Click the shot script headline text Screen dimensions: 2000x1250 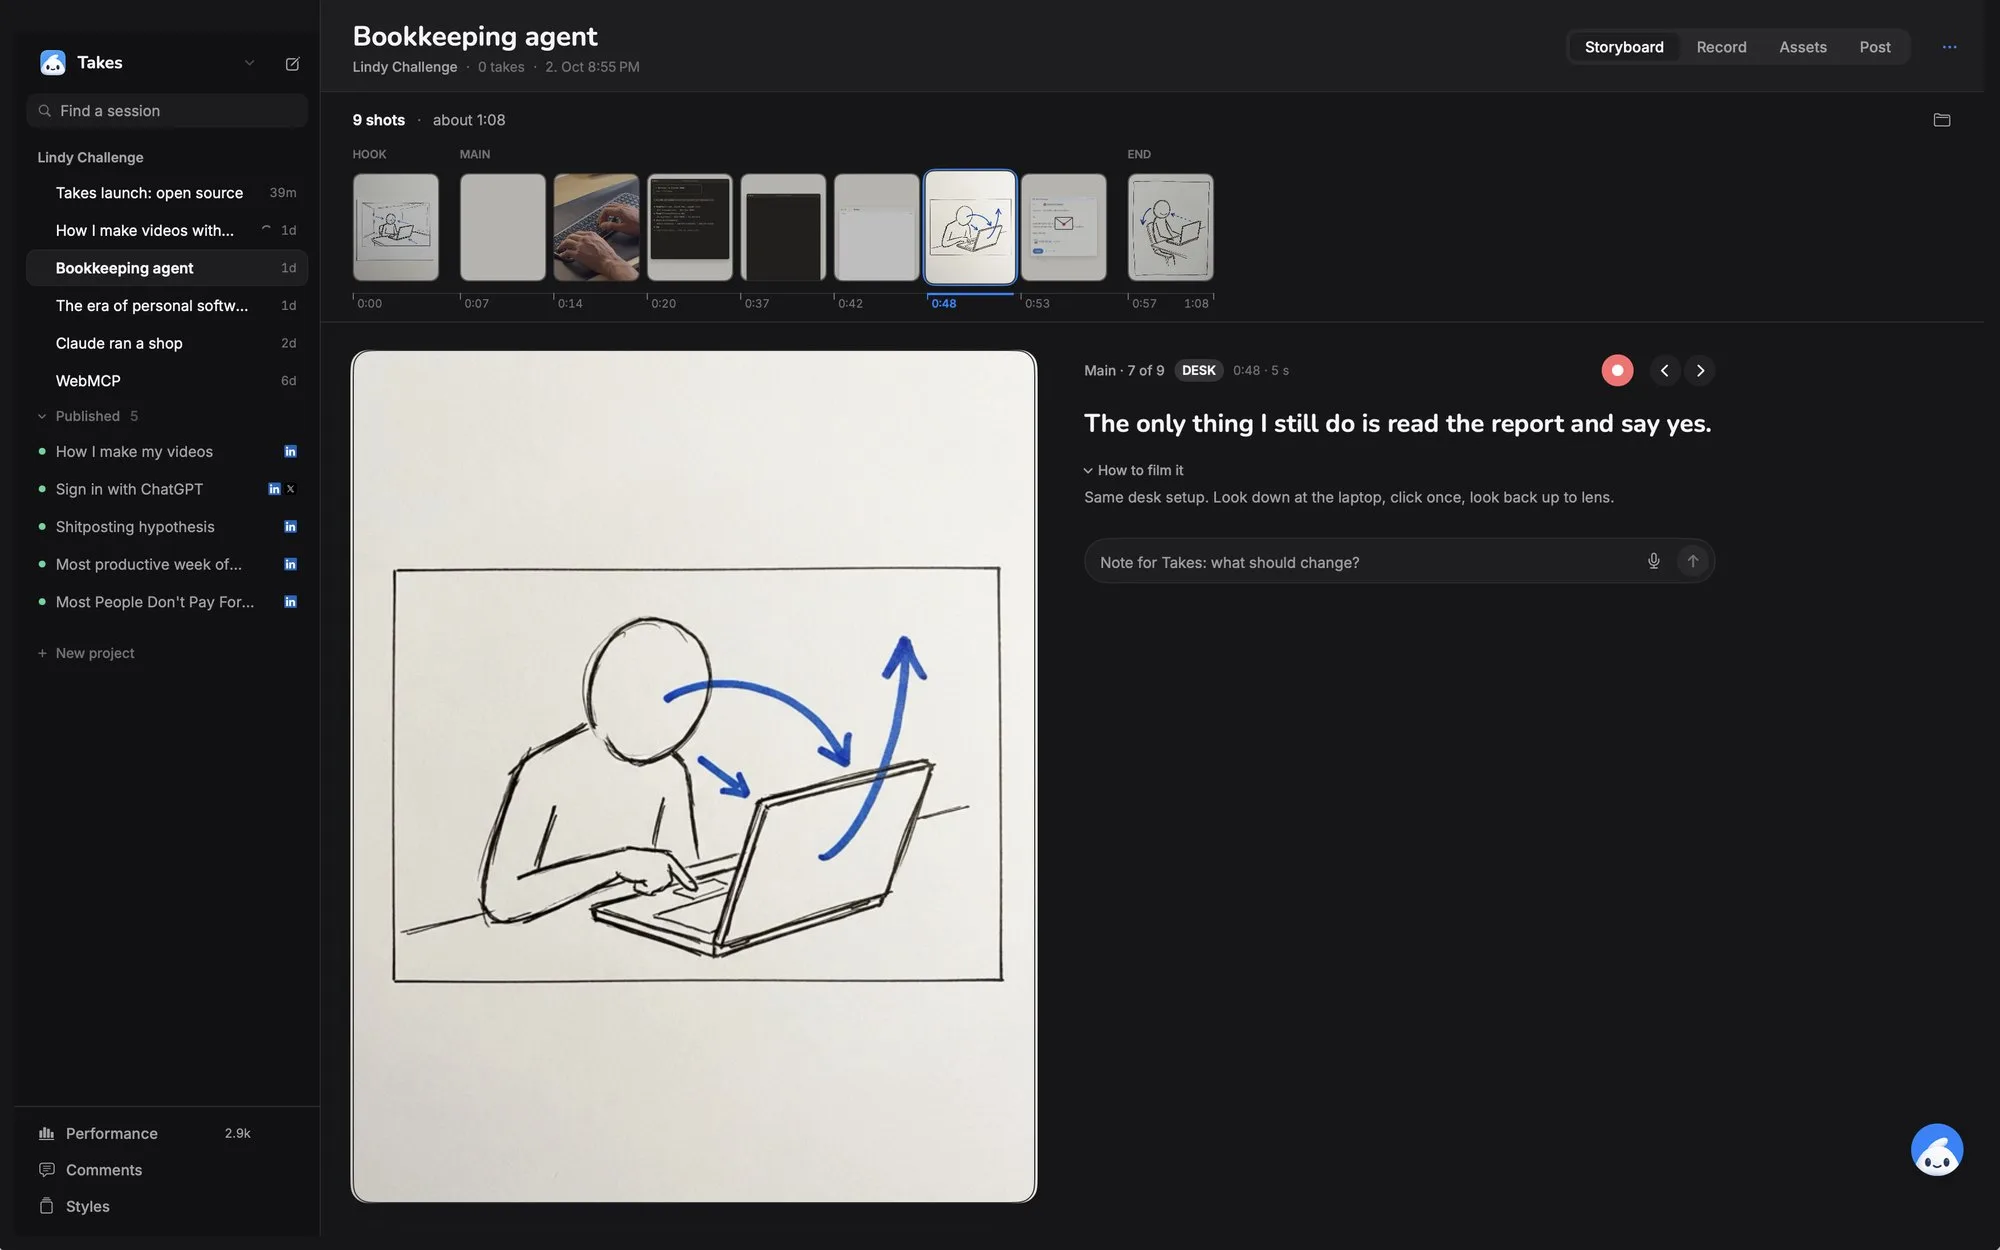1397,423
